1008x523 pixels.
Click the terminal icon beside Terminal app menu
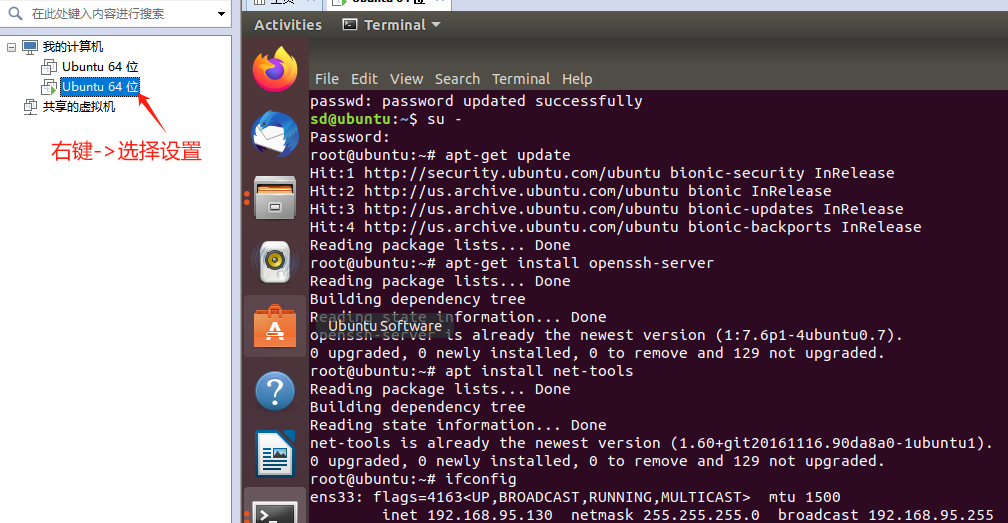click(x=350, y=24)
